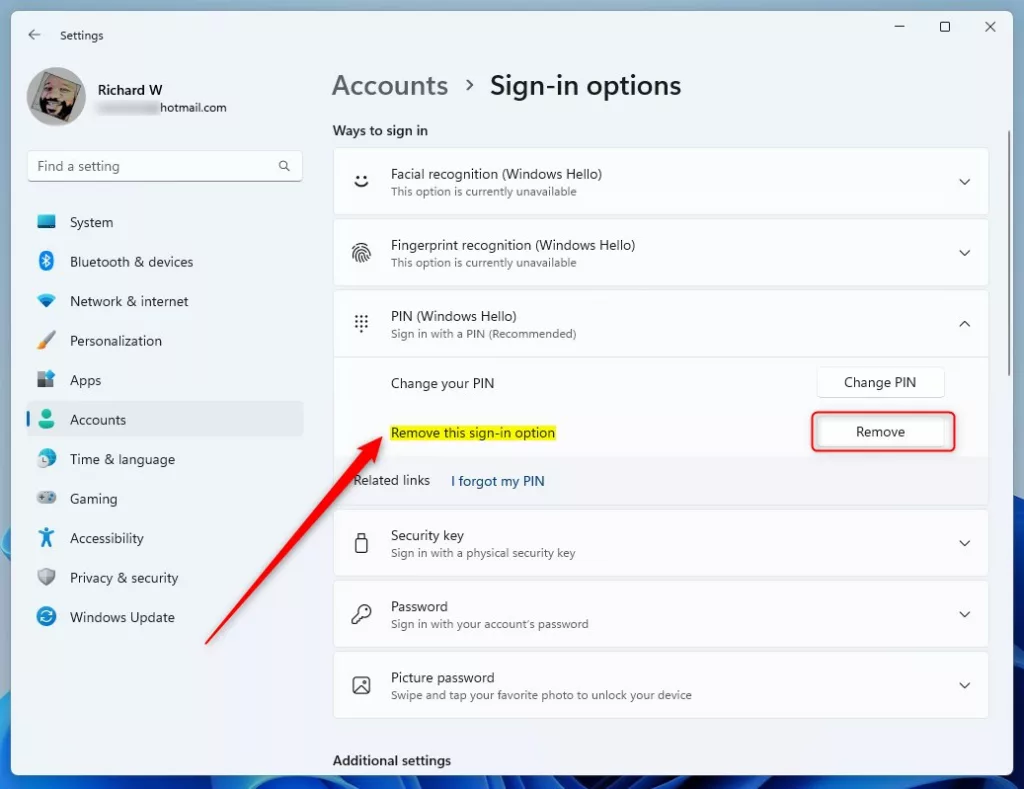Select Time & language category
This screenshot has height=789, width=1024.
(x=165, y=459)
